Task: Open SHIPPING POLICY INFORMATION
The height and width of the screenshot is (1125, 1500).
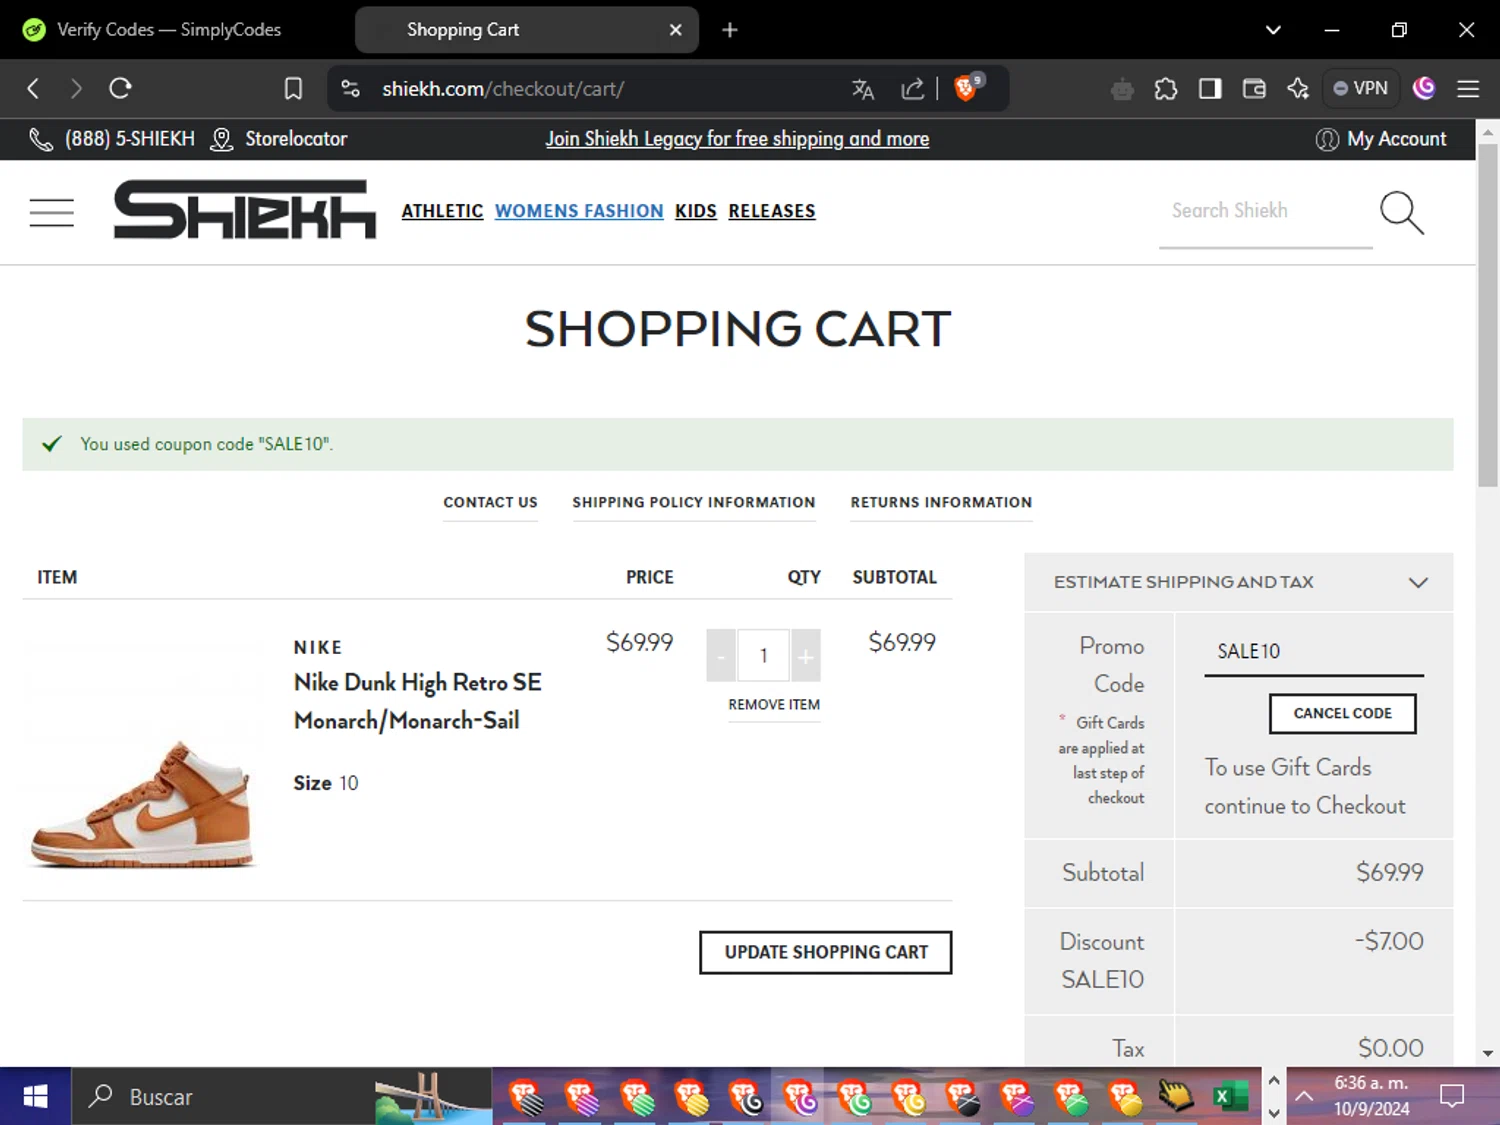Action: click(x=694, y=503)
